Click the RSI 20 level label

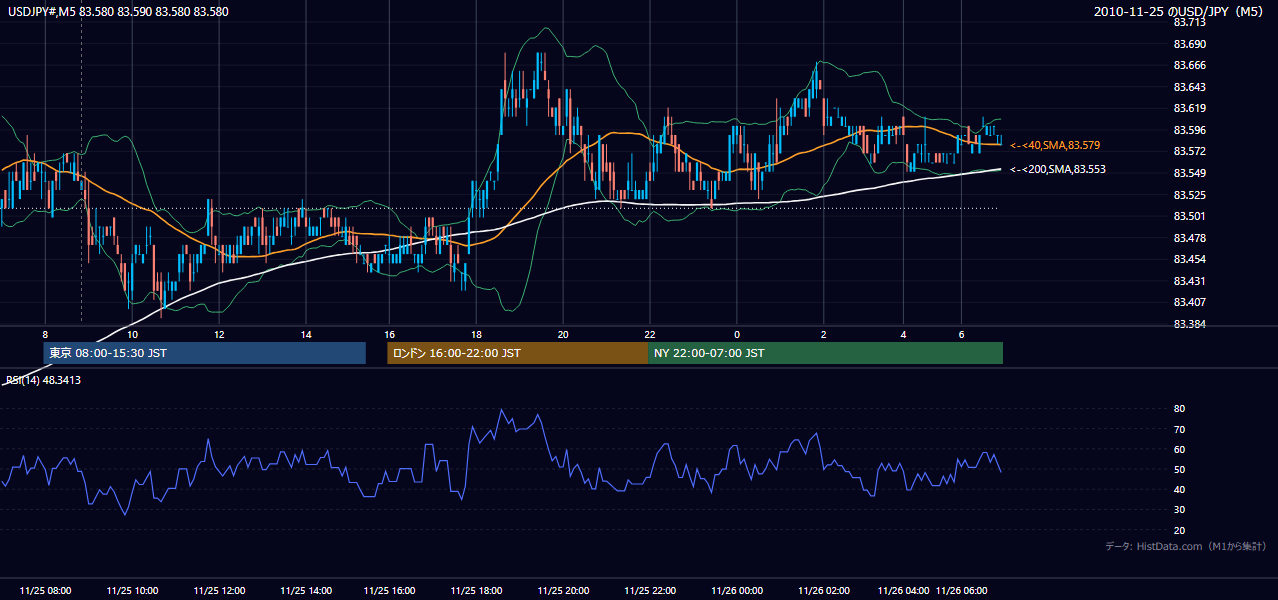click(x=1179, y=530)
